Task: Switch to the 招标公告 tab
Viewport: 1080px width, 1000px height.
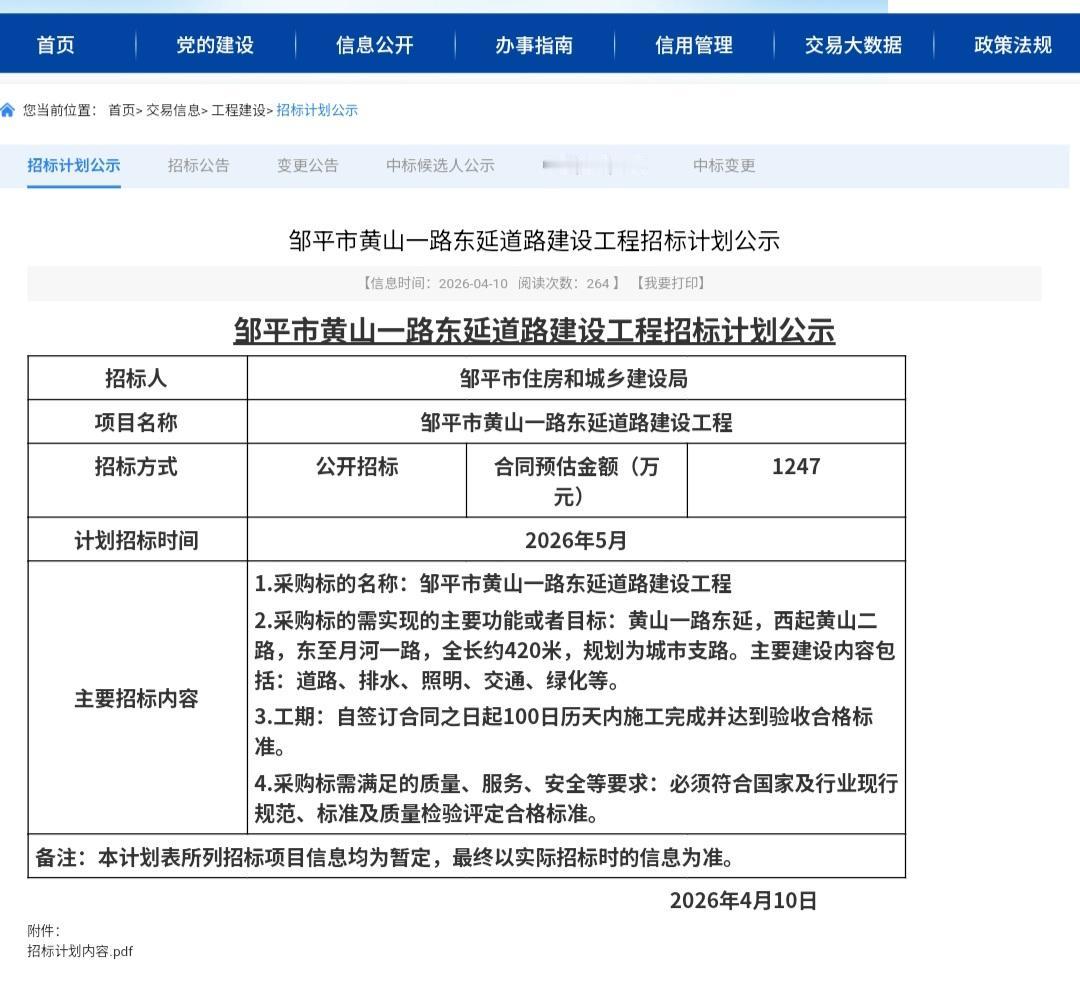Action: (x=198, y=165)
